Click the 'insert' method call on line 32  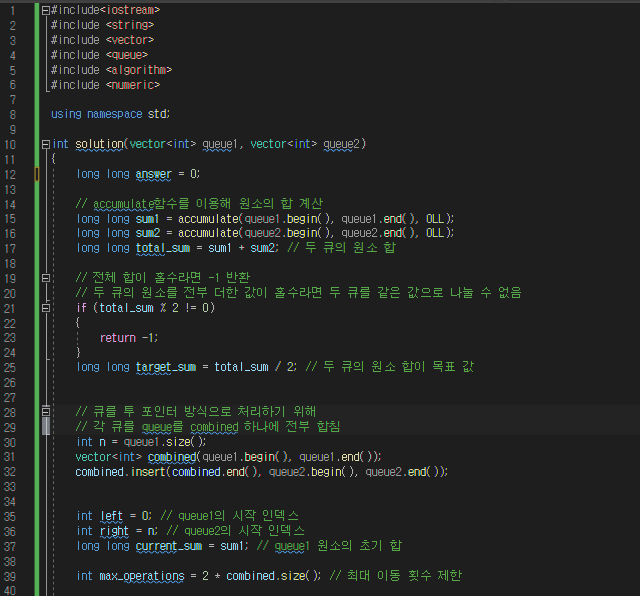click(148, 472)
